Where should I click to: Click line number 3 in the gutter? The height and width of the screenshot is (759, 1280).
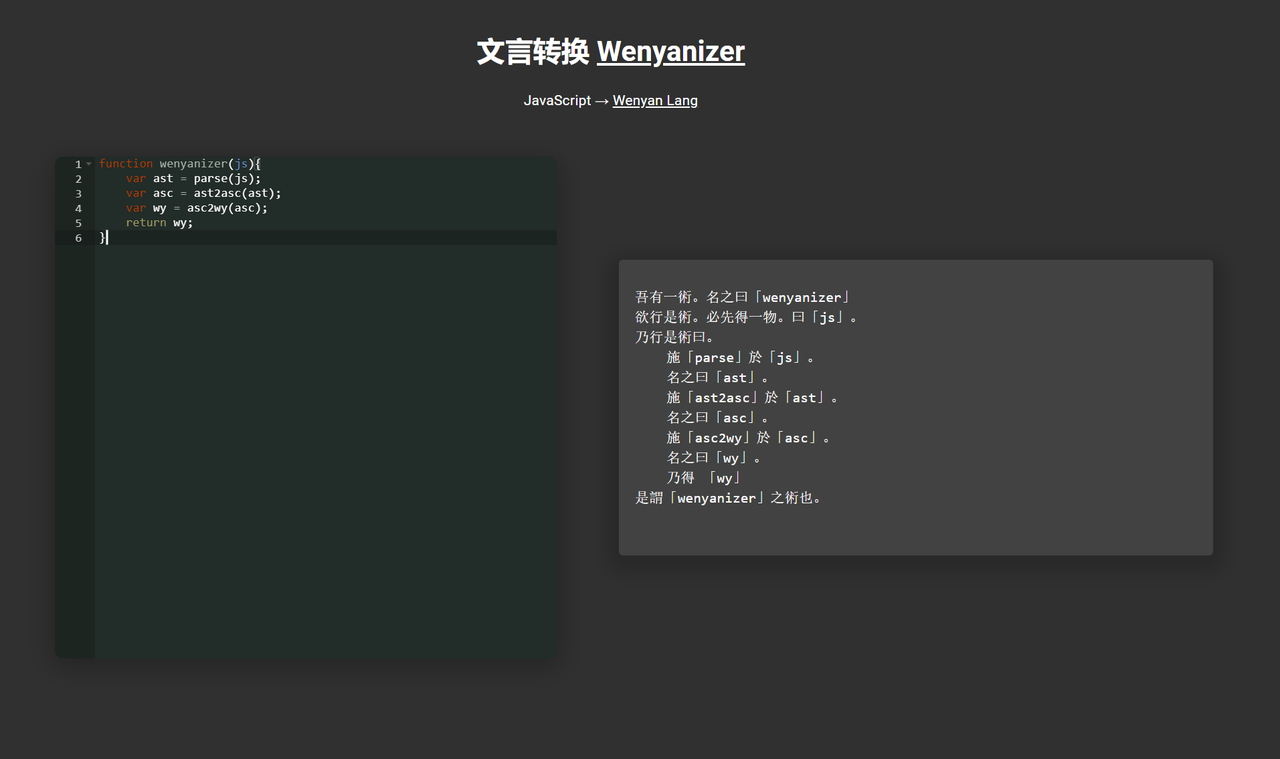tap(78, 194)
